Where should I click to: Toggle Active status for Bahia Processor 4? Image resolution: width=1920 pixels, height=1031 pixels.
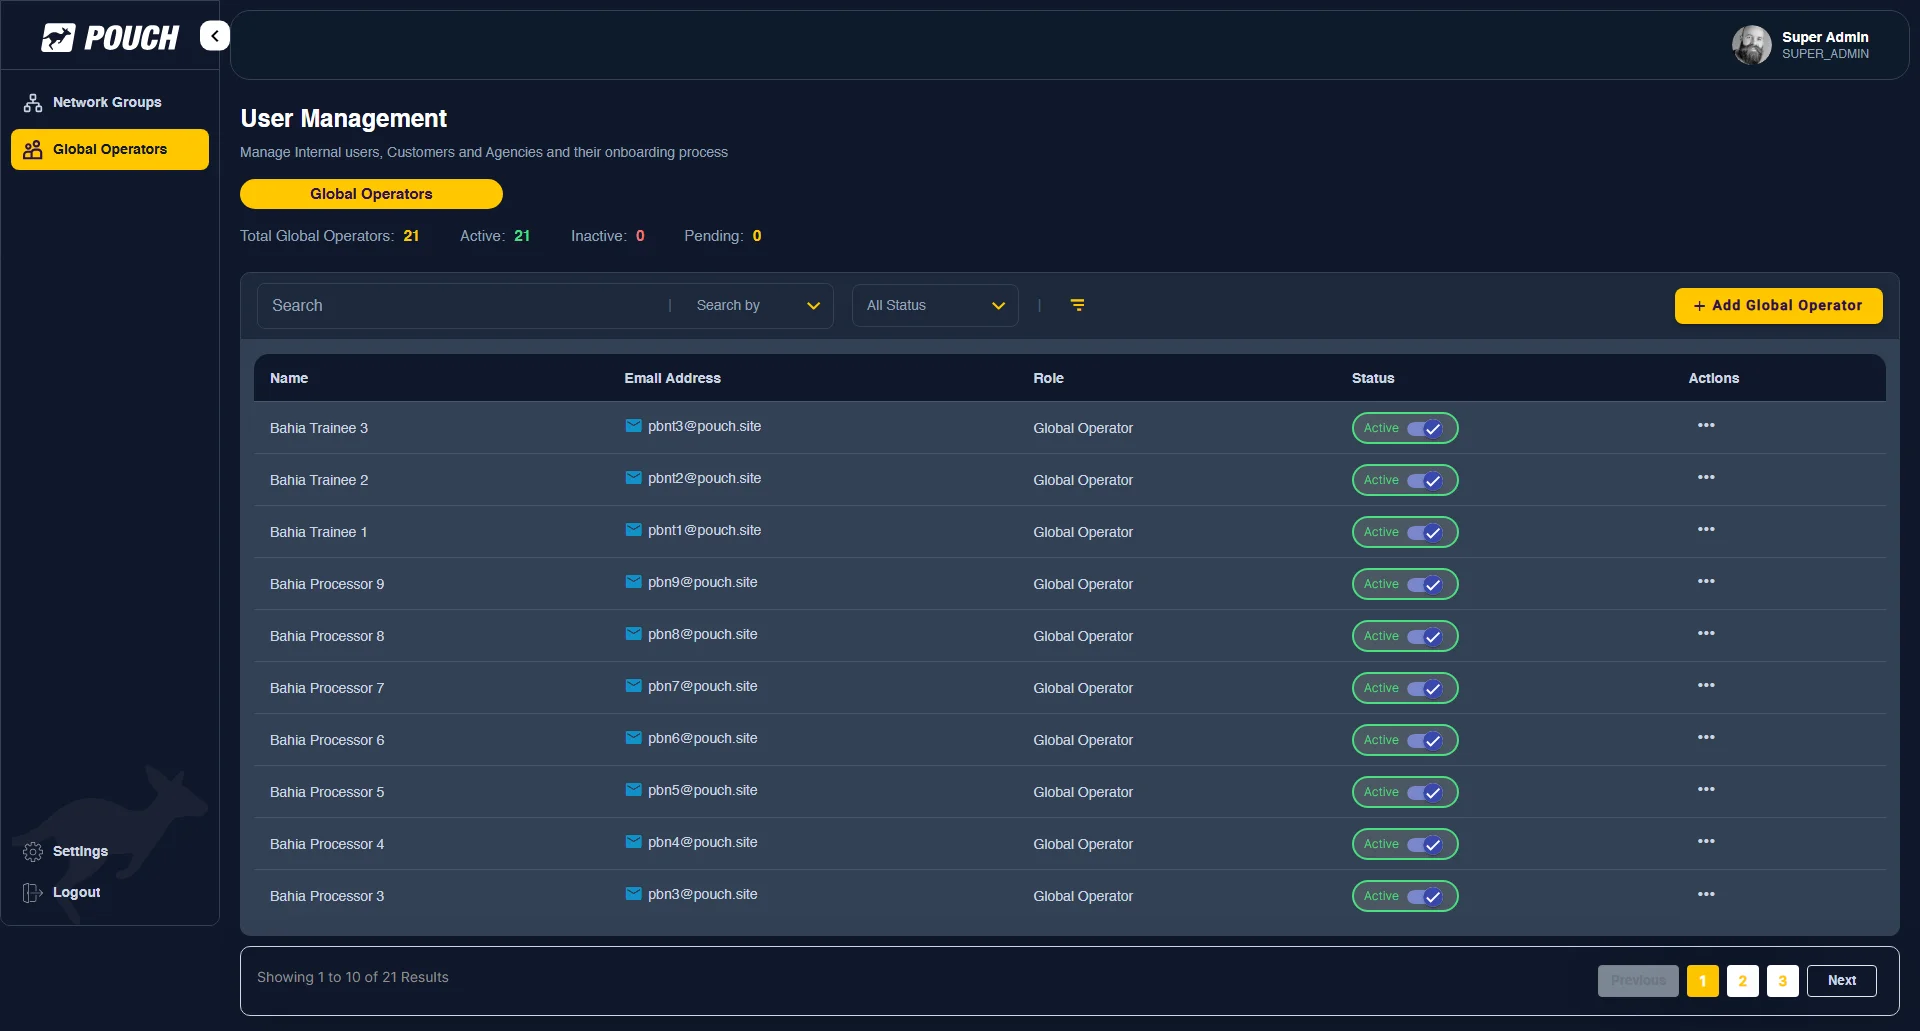[x=1425, y=845]
